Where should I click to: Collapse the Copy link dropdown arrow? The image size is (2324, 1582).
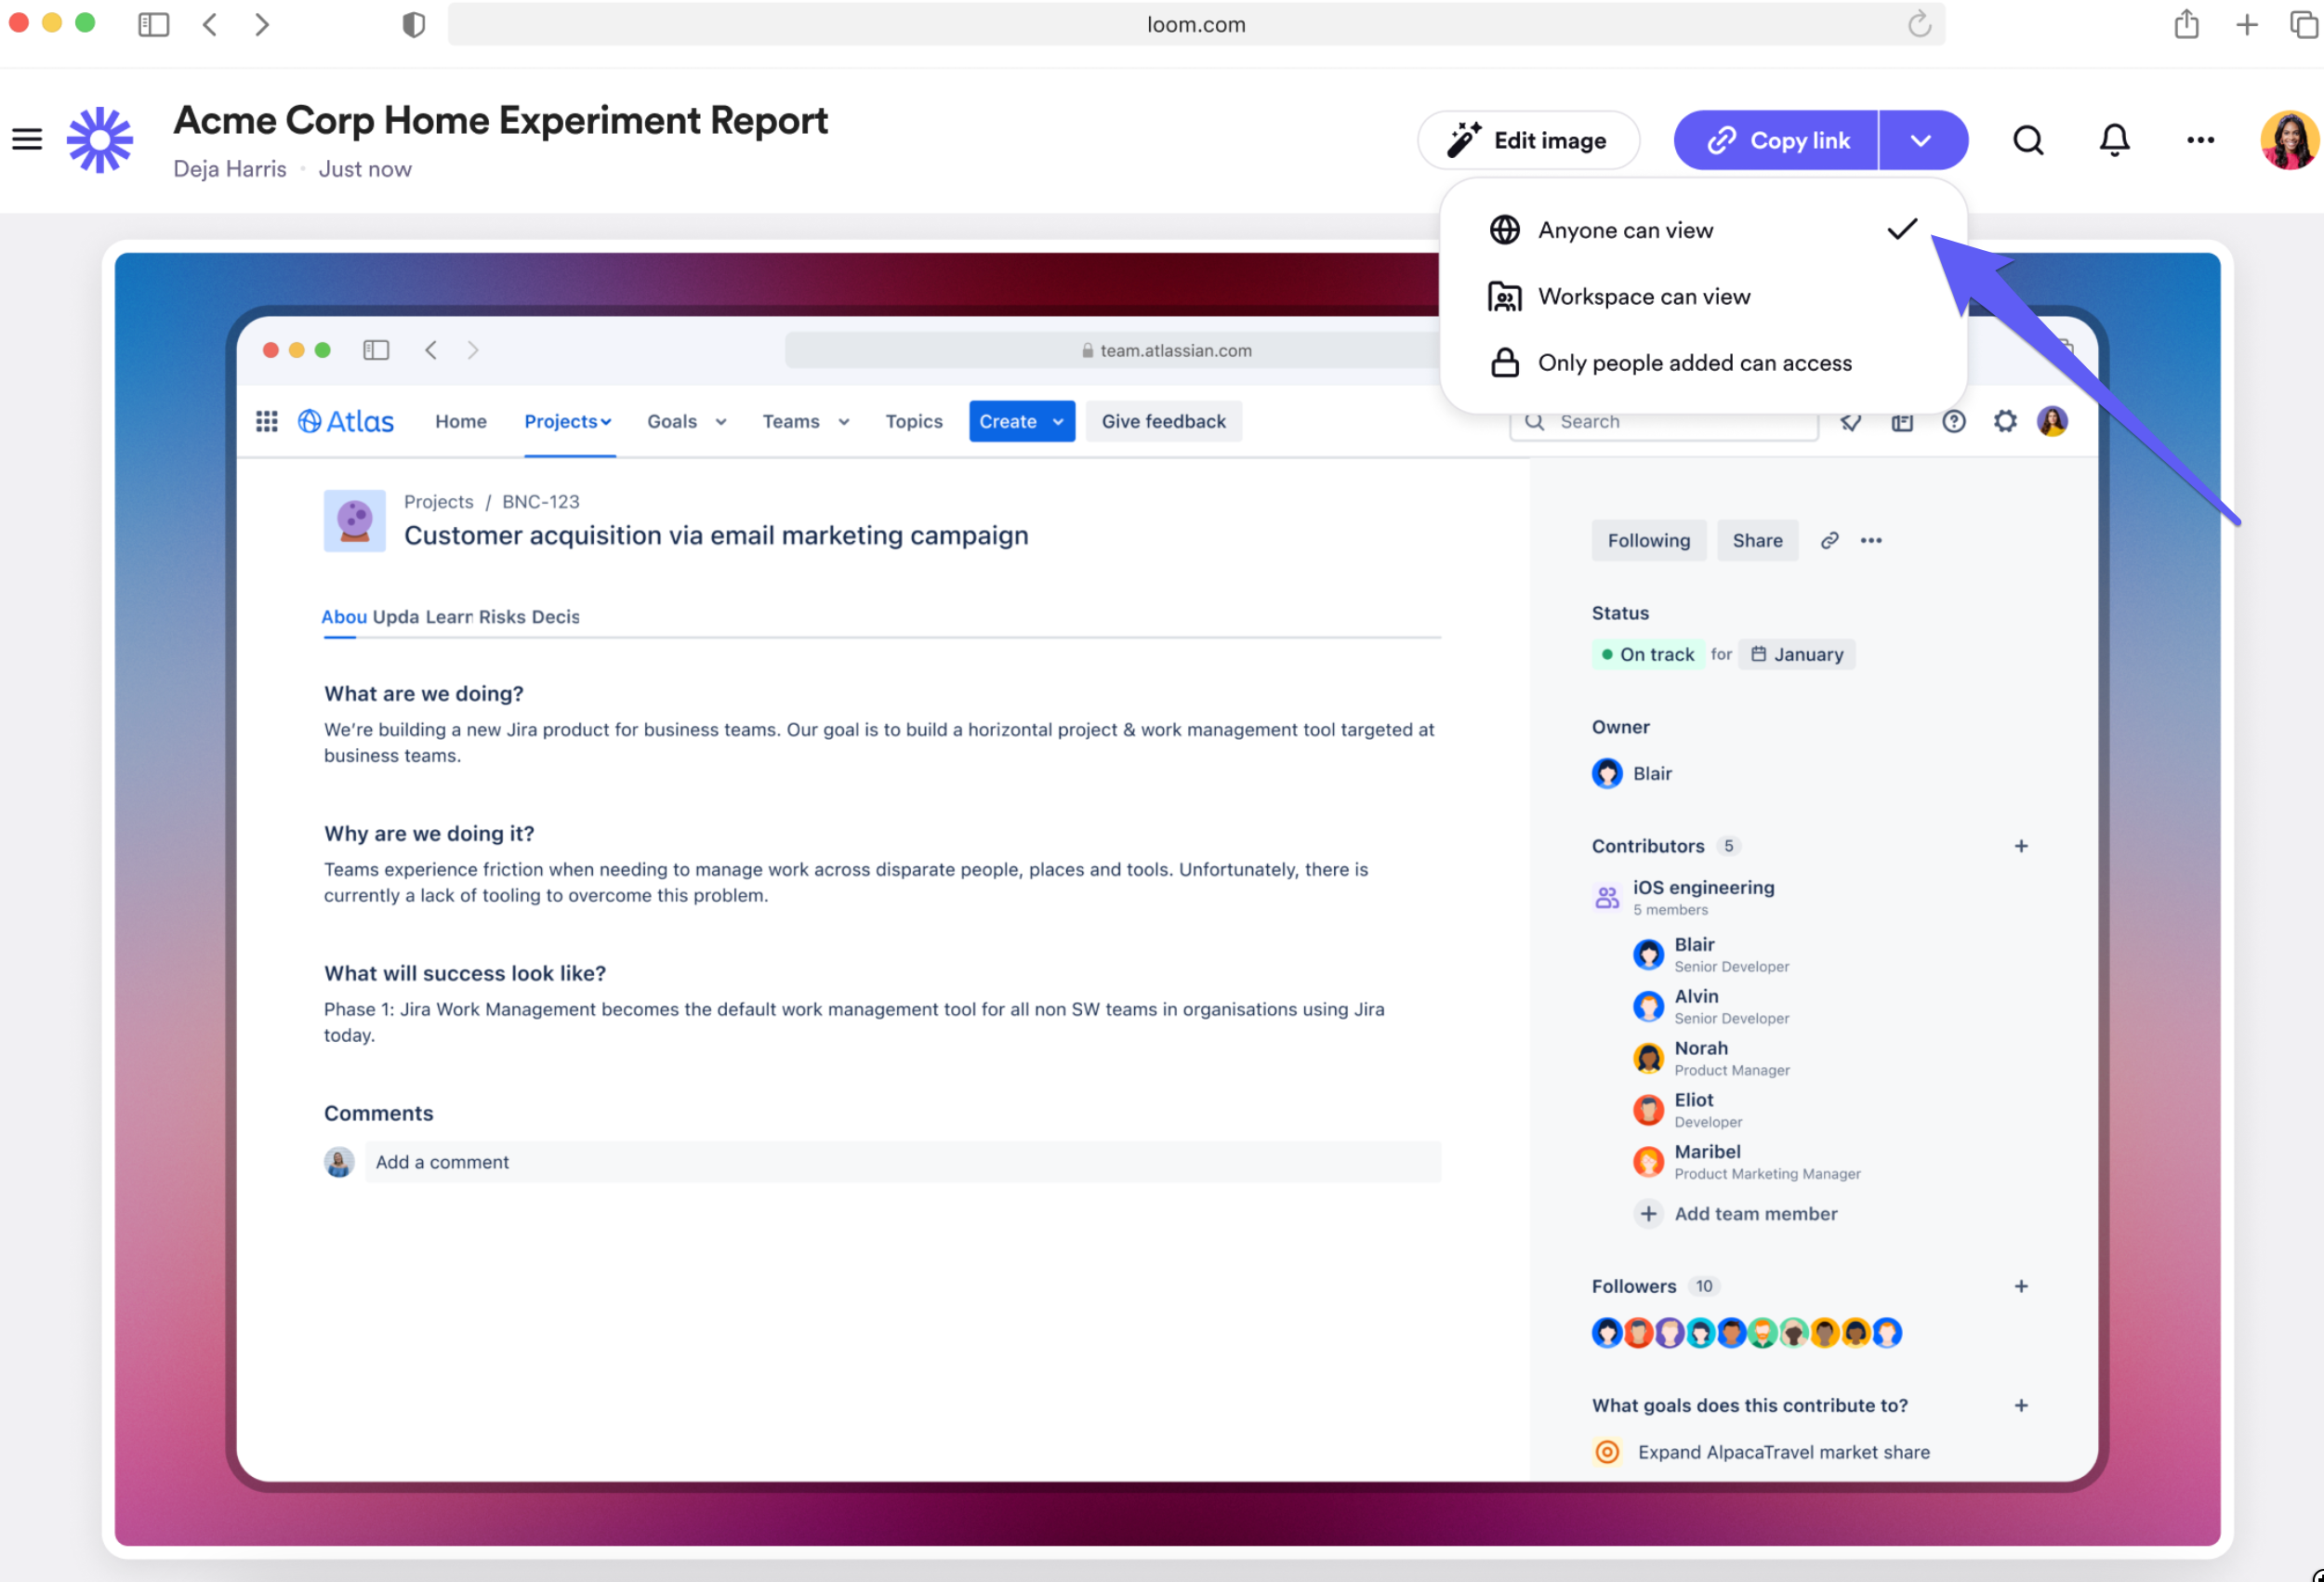coord(1921,140)
